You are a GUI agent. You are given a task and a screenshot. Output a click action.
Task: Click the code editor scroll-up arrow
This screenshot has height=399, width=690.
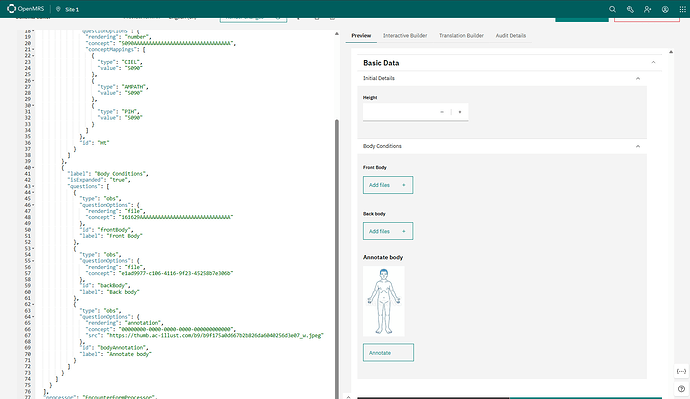point(337,33)
